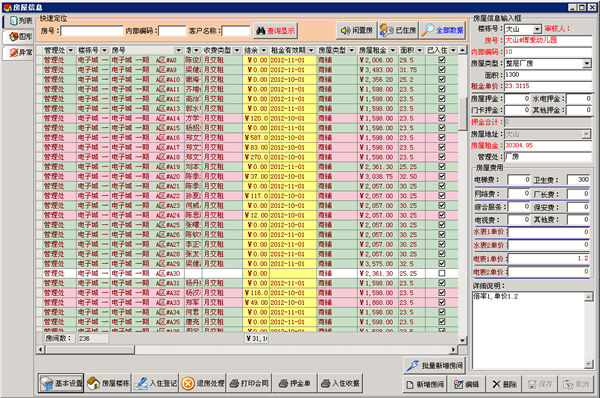Click the 异常 tab icon

click(x=14, y=52)
